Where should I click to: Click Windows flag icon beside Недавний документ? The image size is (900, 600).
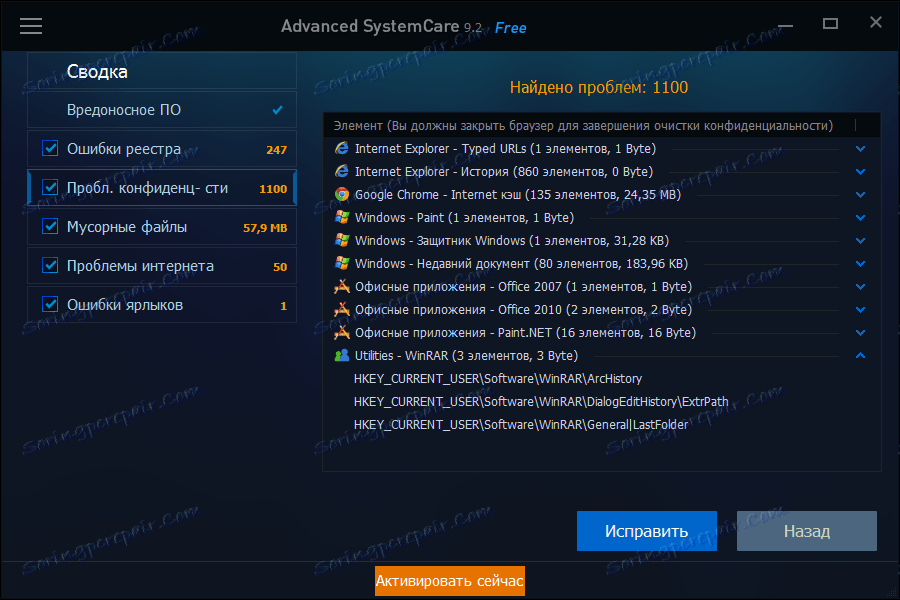click(x=342, y=264)
